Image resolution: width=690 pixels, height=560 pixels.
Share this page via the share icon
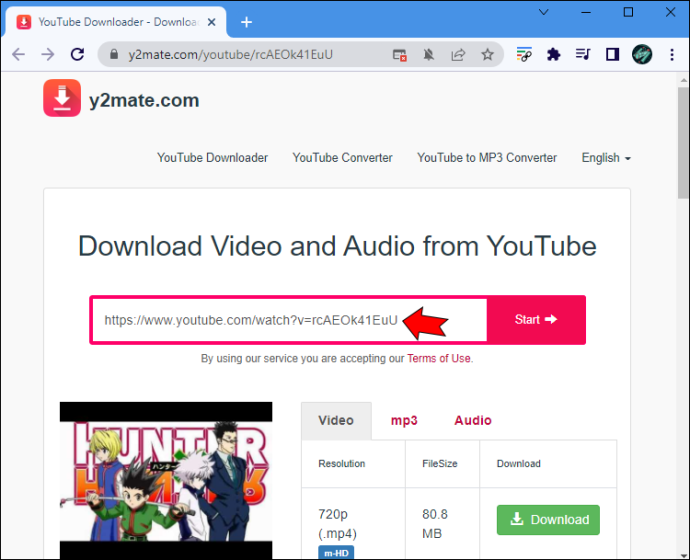point(458,55)
